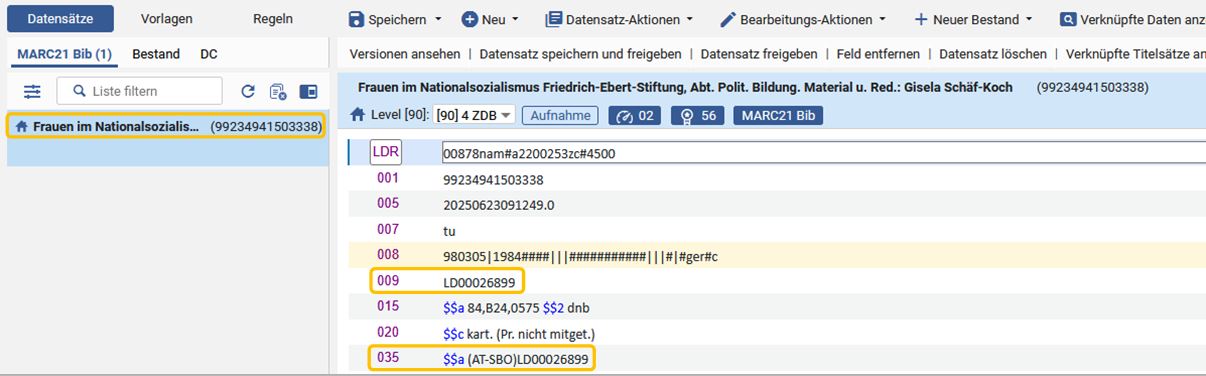Image resolution: width=1206 pixels, height=376 pixels.
Task: Click the 007 value tu
Action: point(449,231)
